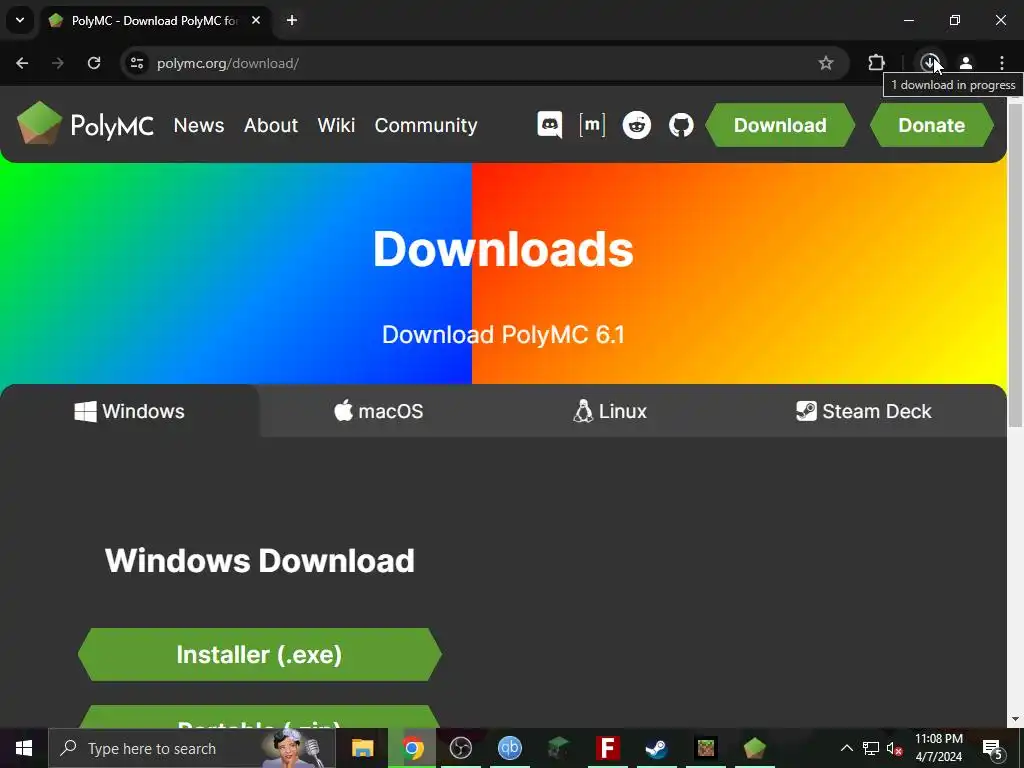1024x768 pixels.
Task: Open the News menu item
Action: [199, 125]
